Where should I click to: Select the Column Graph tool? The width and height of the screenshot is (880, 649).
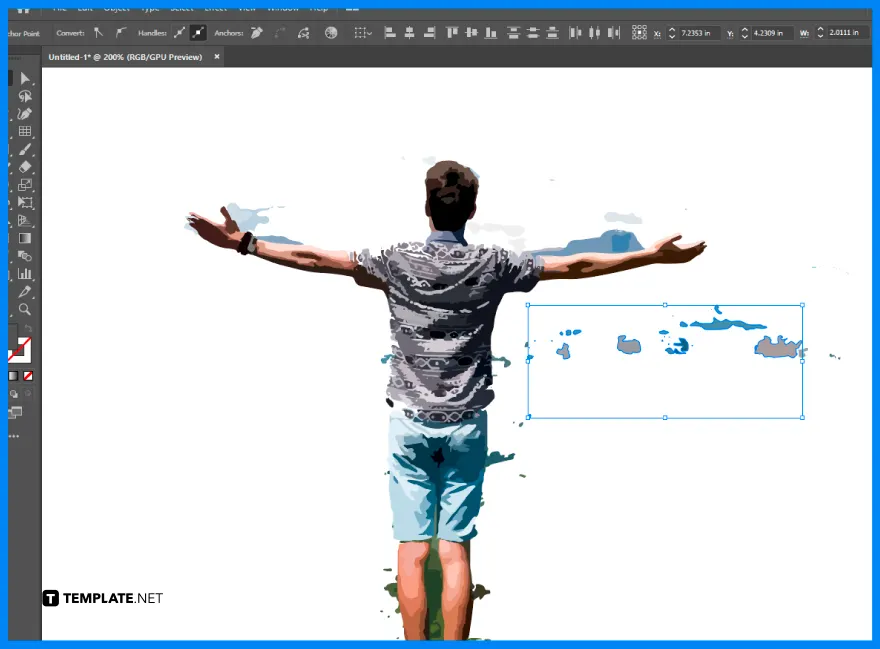tap(25, 273)
